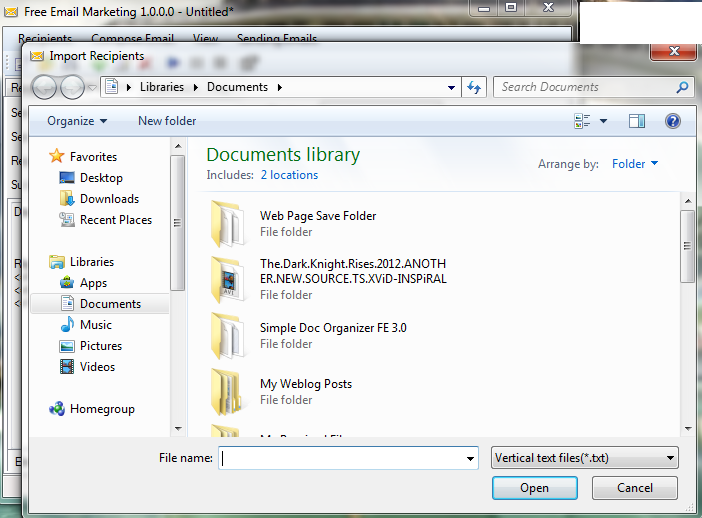Select the Videos library

(87, 367)
